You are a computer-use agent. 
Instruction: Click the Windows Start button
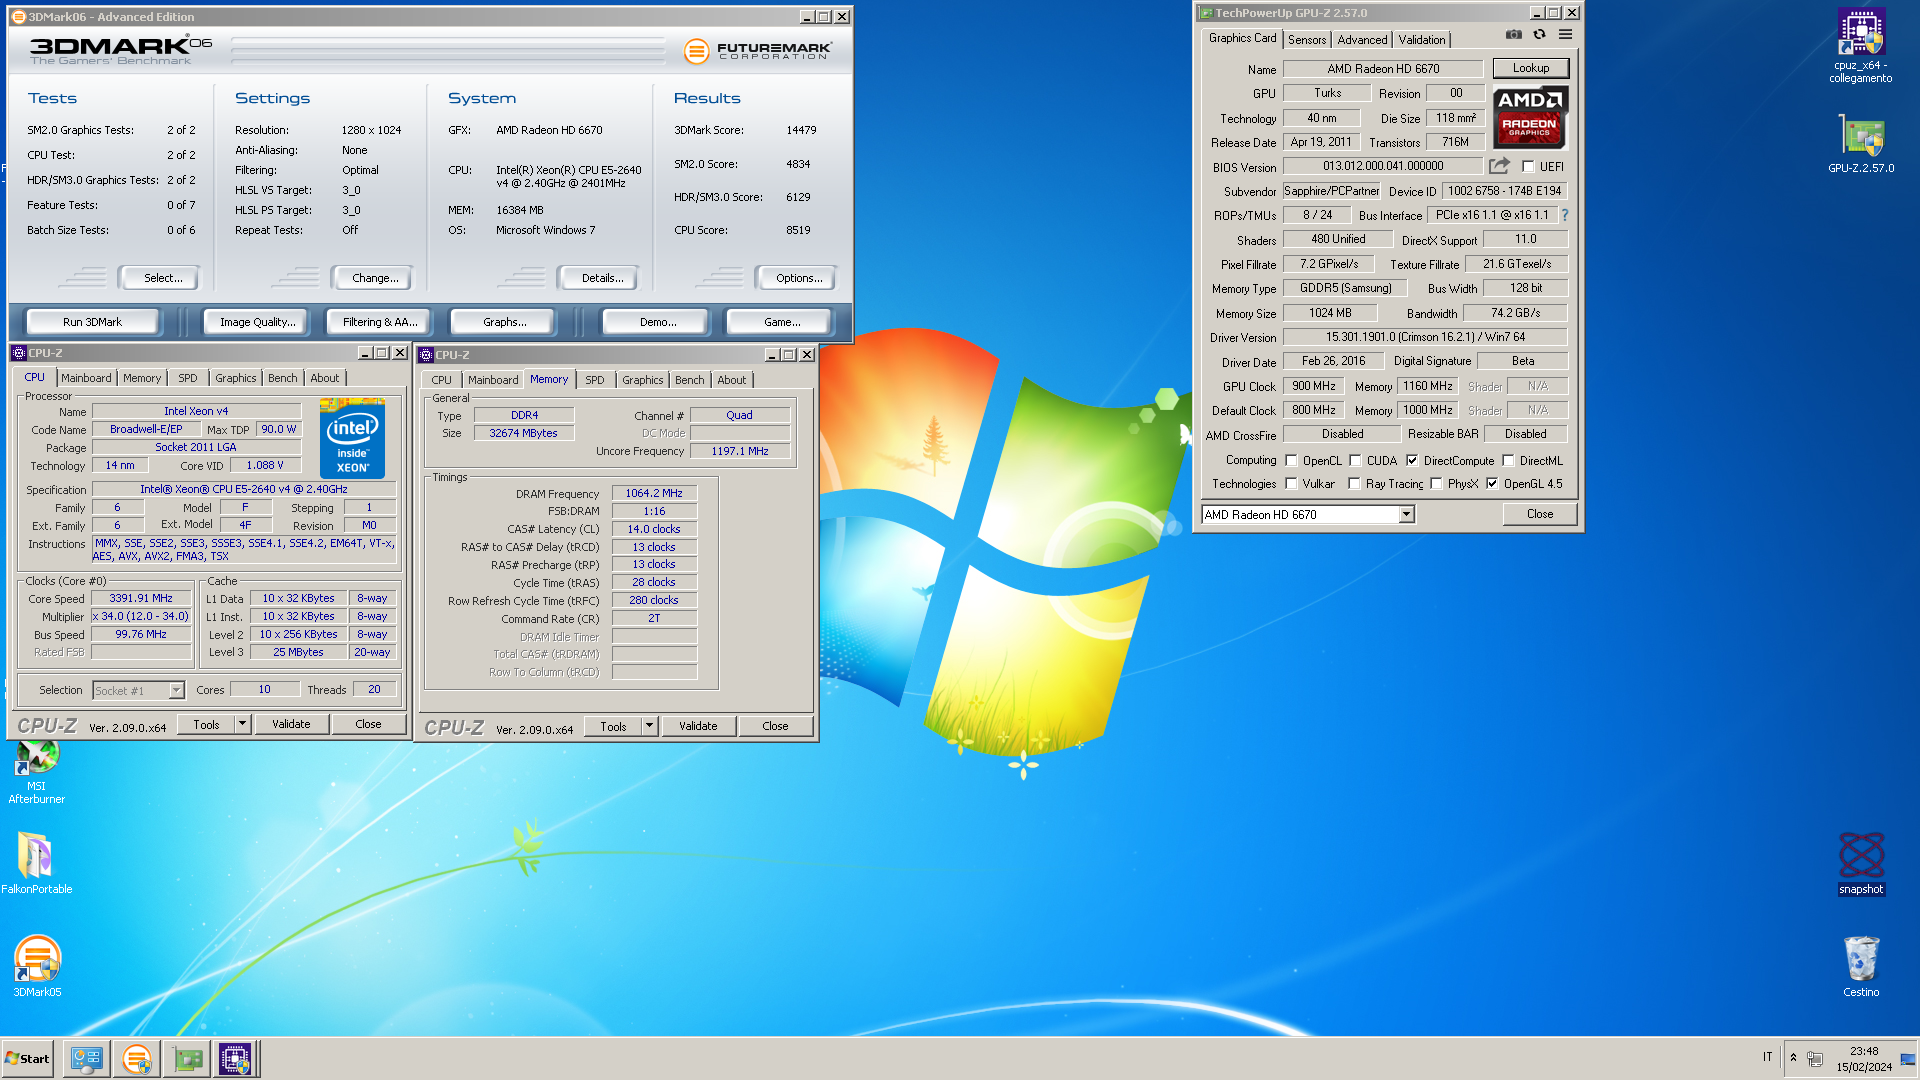point(27,1058)
